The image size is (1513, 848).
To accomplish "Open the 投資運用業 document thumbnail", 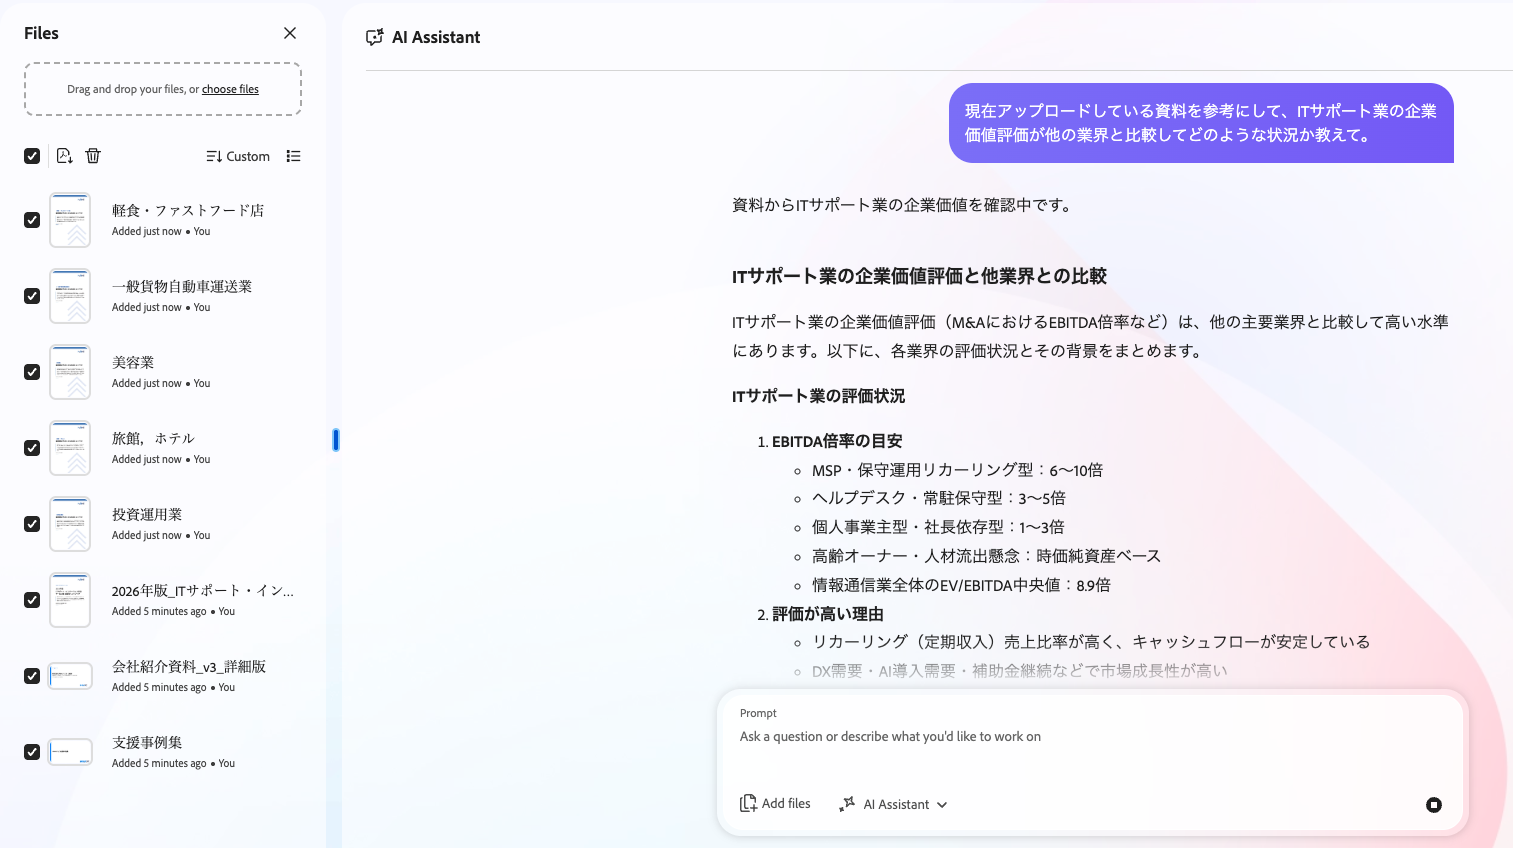I will (70, 524).
